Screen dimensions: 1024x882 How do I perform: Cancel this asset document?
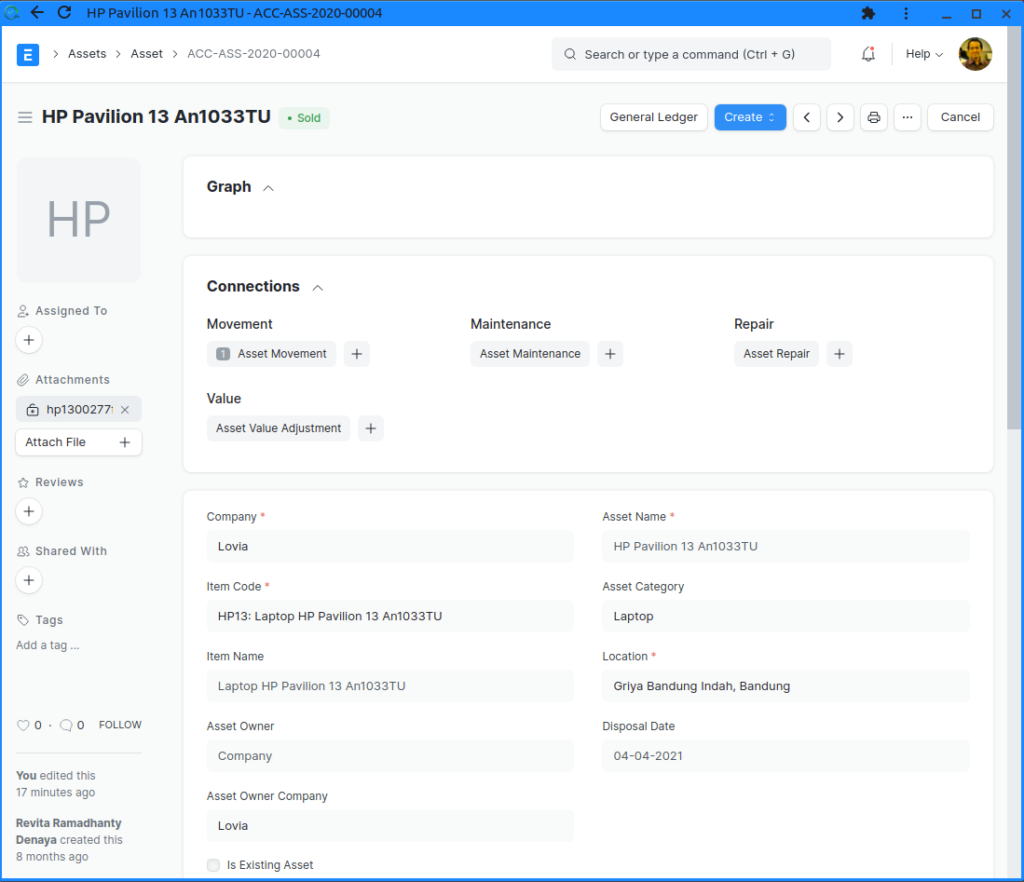tap(959, 118)
